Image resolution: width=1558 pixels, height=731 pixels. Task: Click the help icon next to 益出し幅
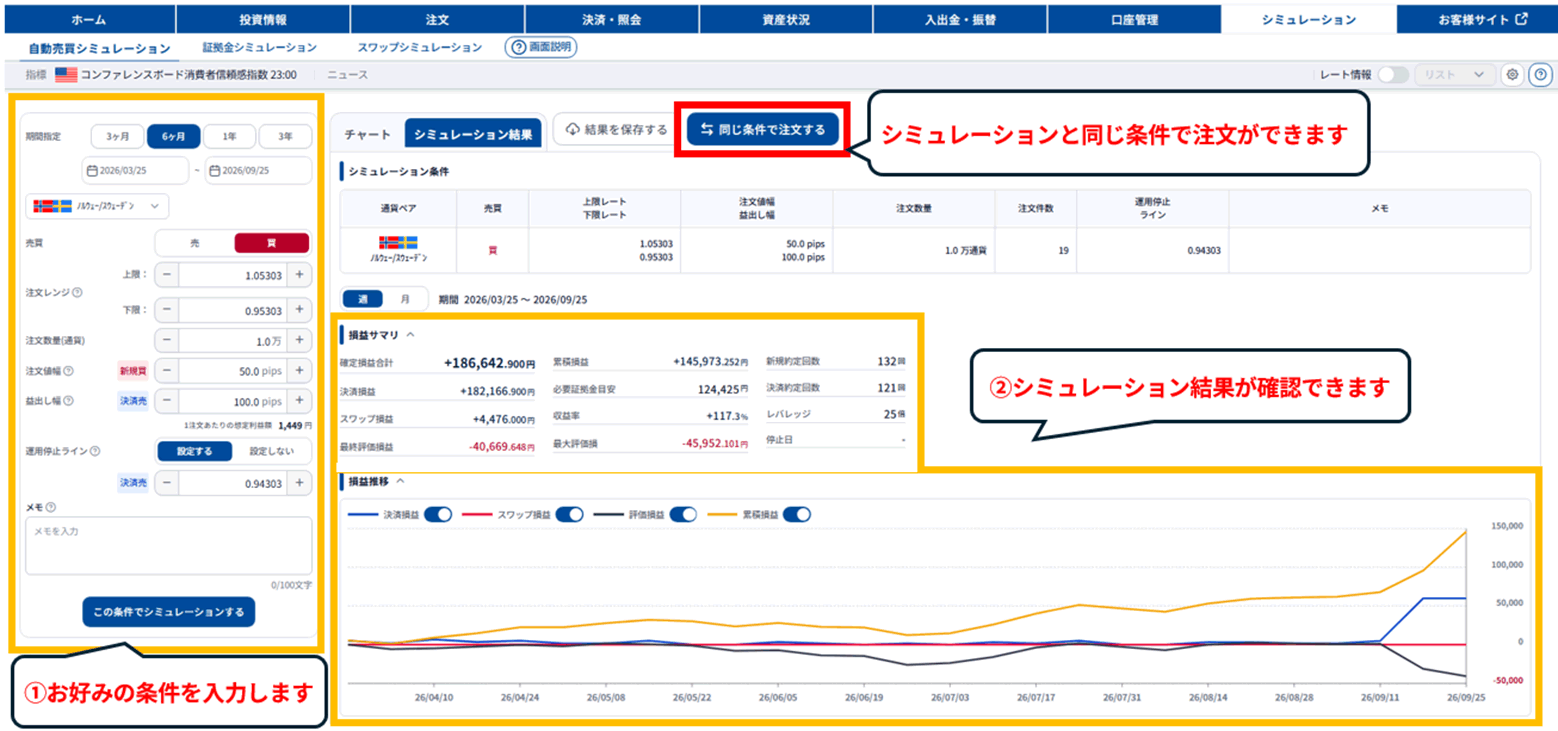click(68, 402)
